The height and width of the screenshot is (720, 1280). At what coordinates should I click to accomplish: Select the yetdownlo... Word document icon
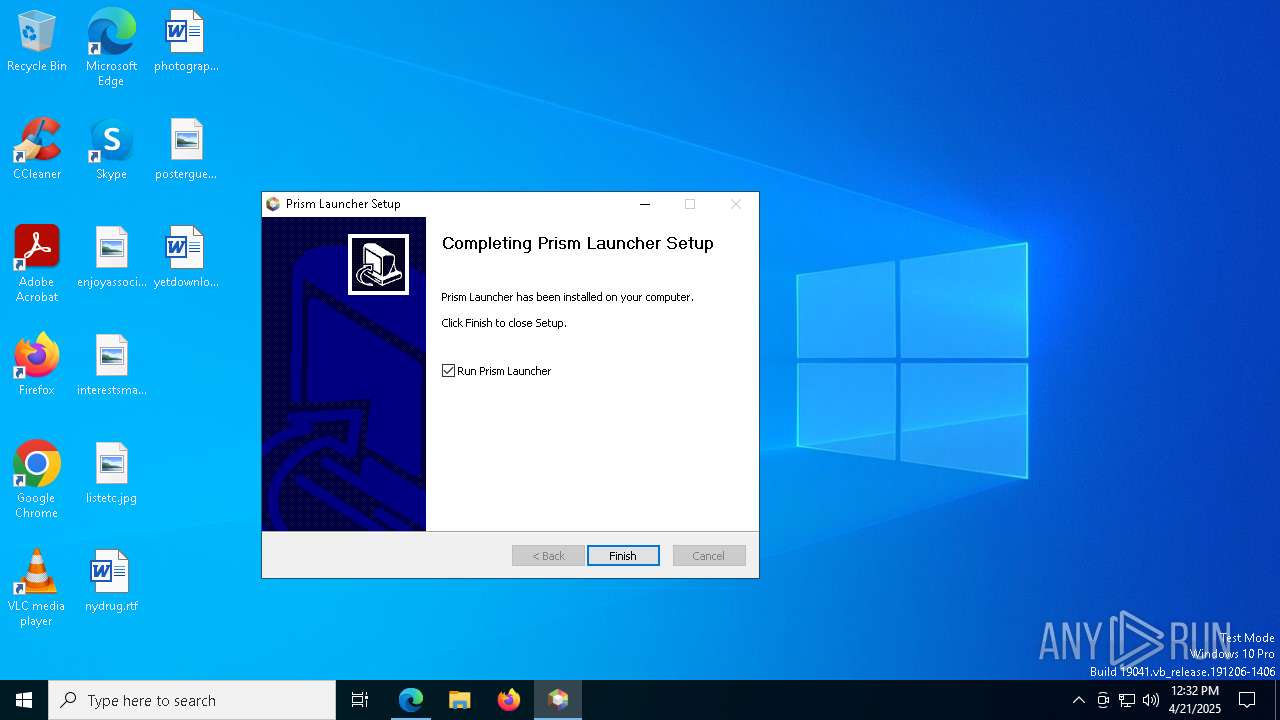(x=186, y=258)
